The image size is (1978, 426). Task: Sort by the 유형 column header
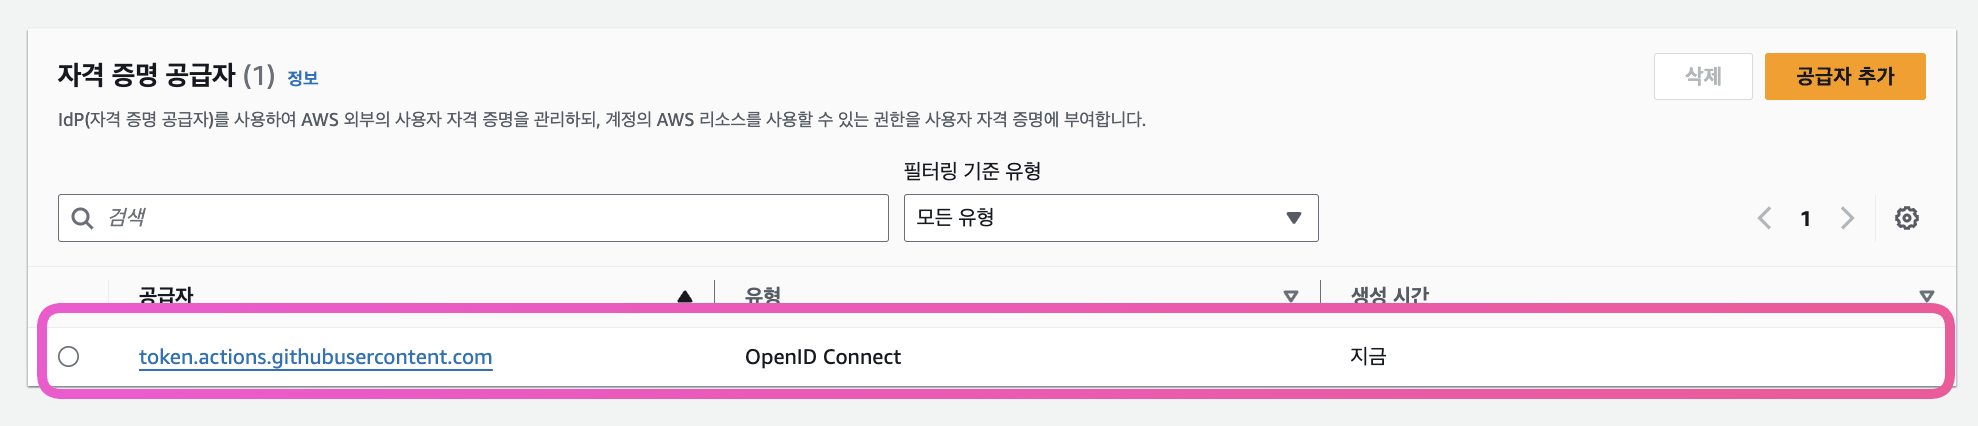tap(763, 295)
